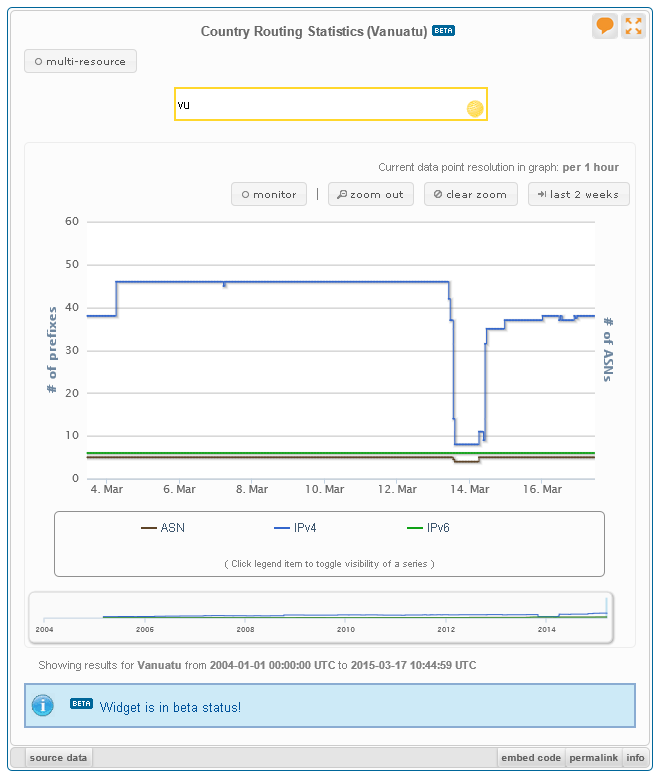Focus the country search input field

318,104
